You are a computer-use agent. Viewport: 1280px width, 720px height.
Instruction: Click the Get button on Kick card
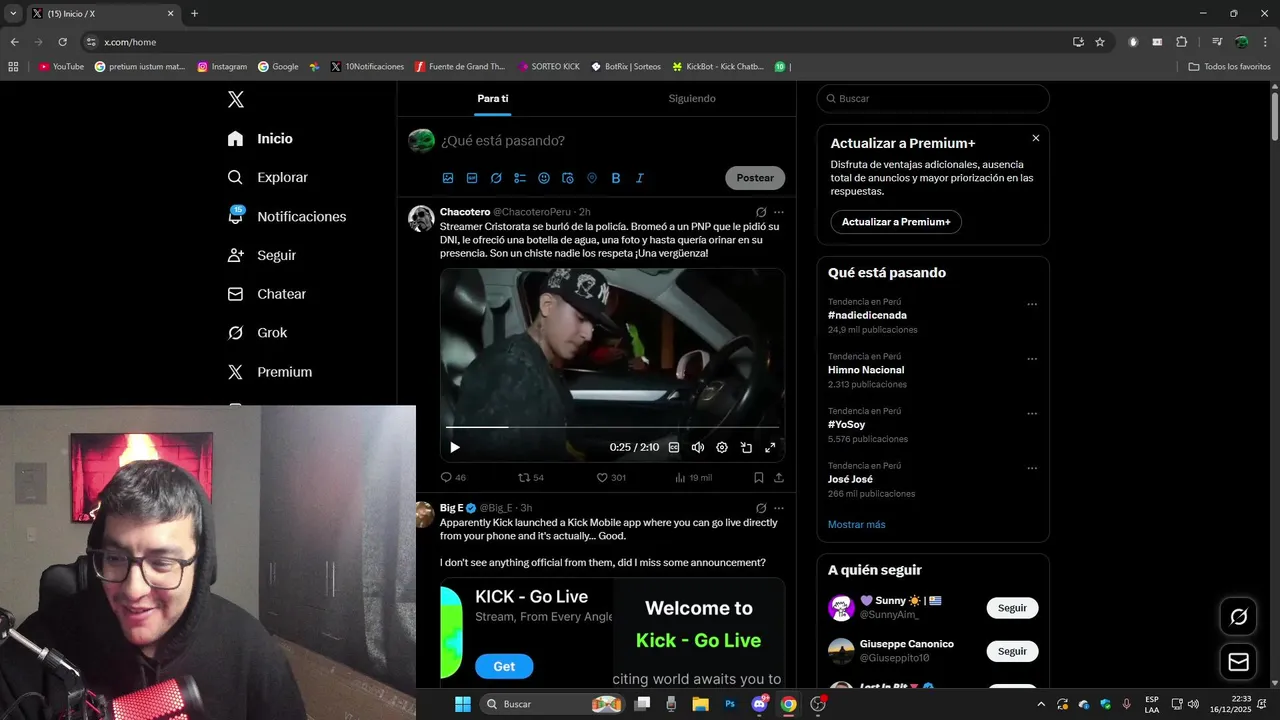coord(504,666)
